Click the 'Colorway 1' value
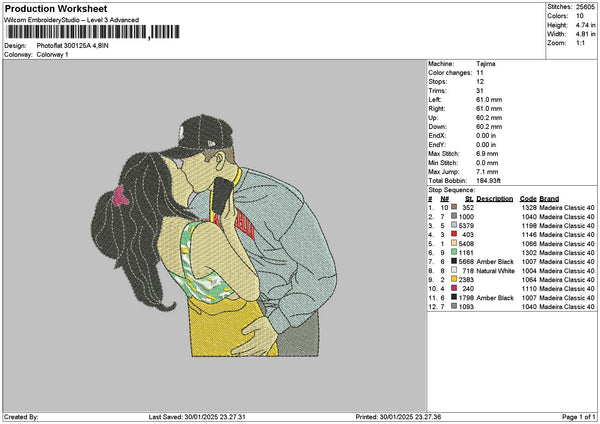 (52, 55)
